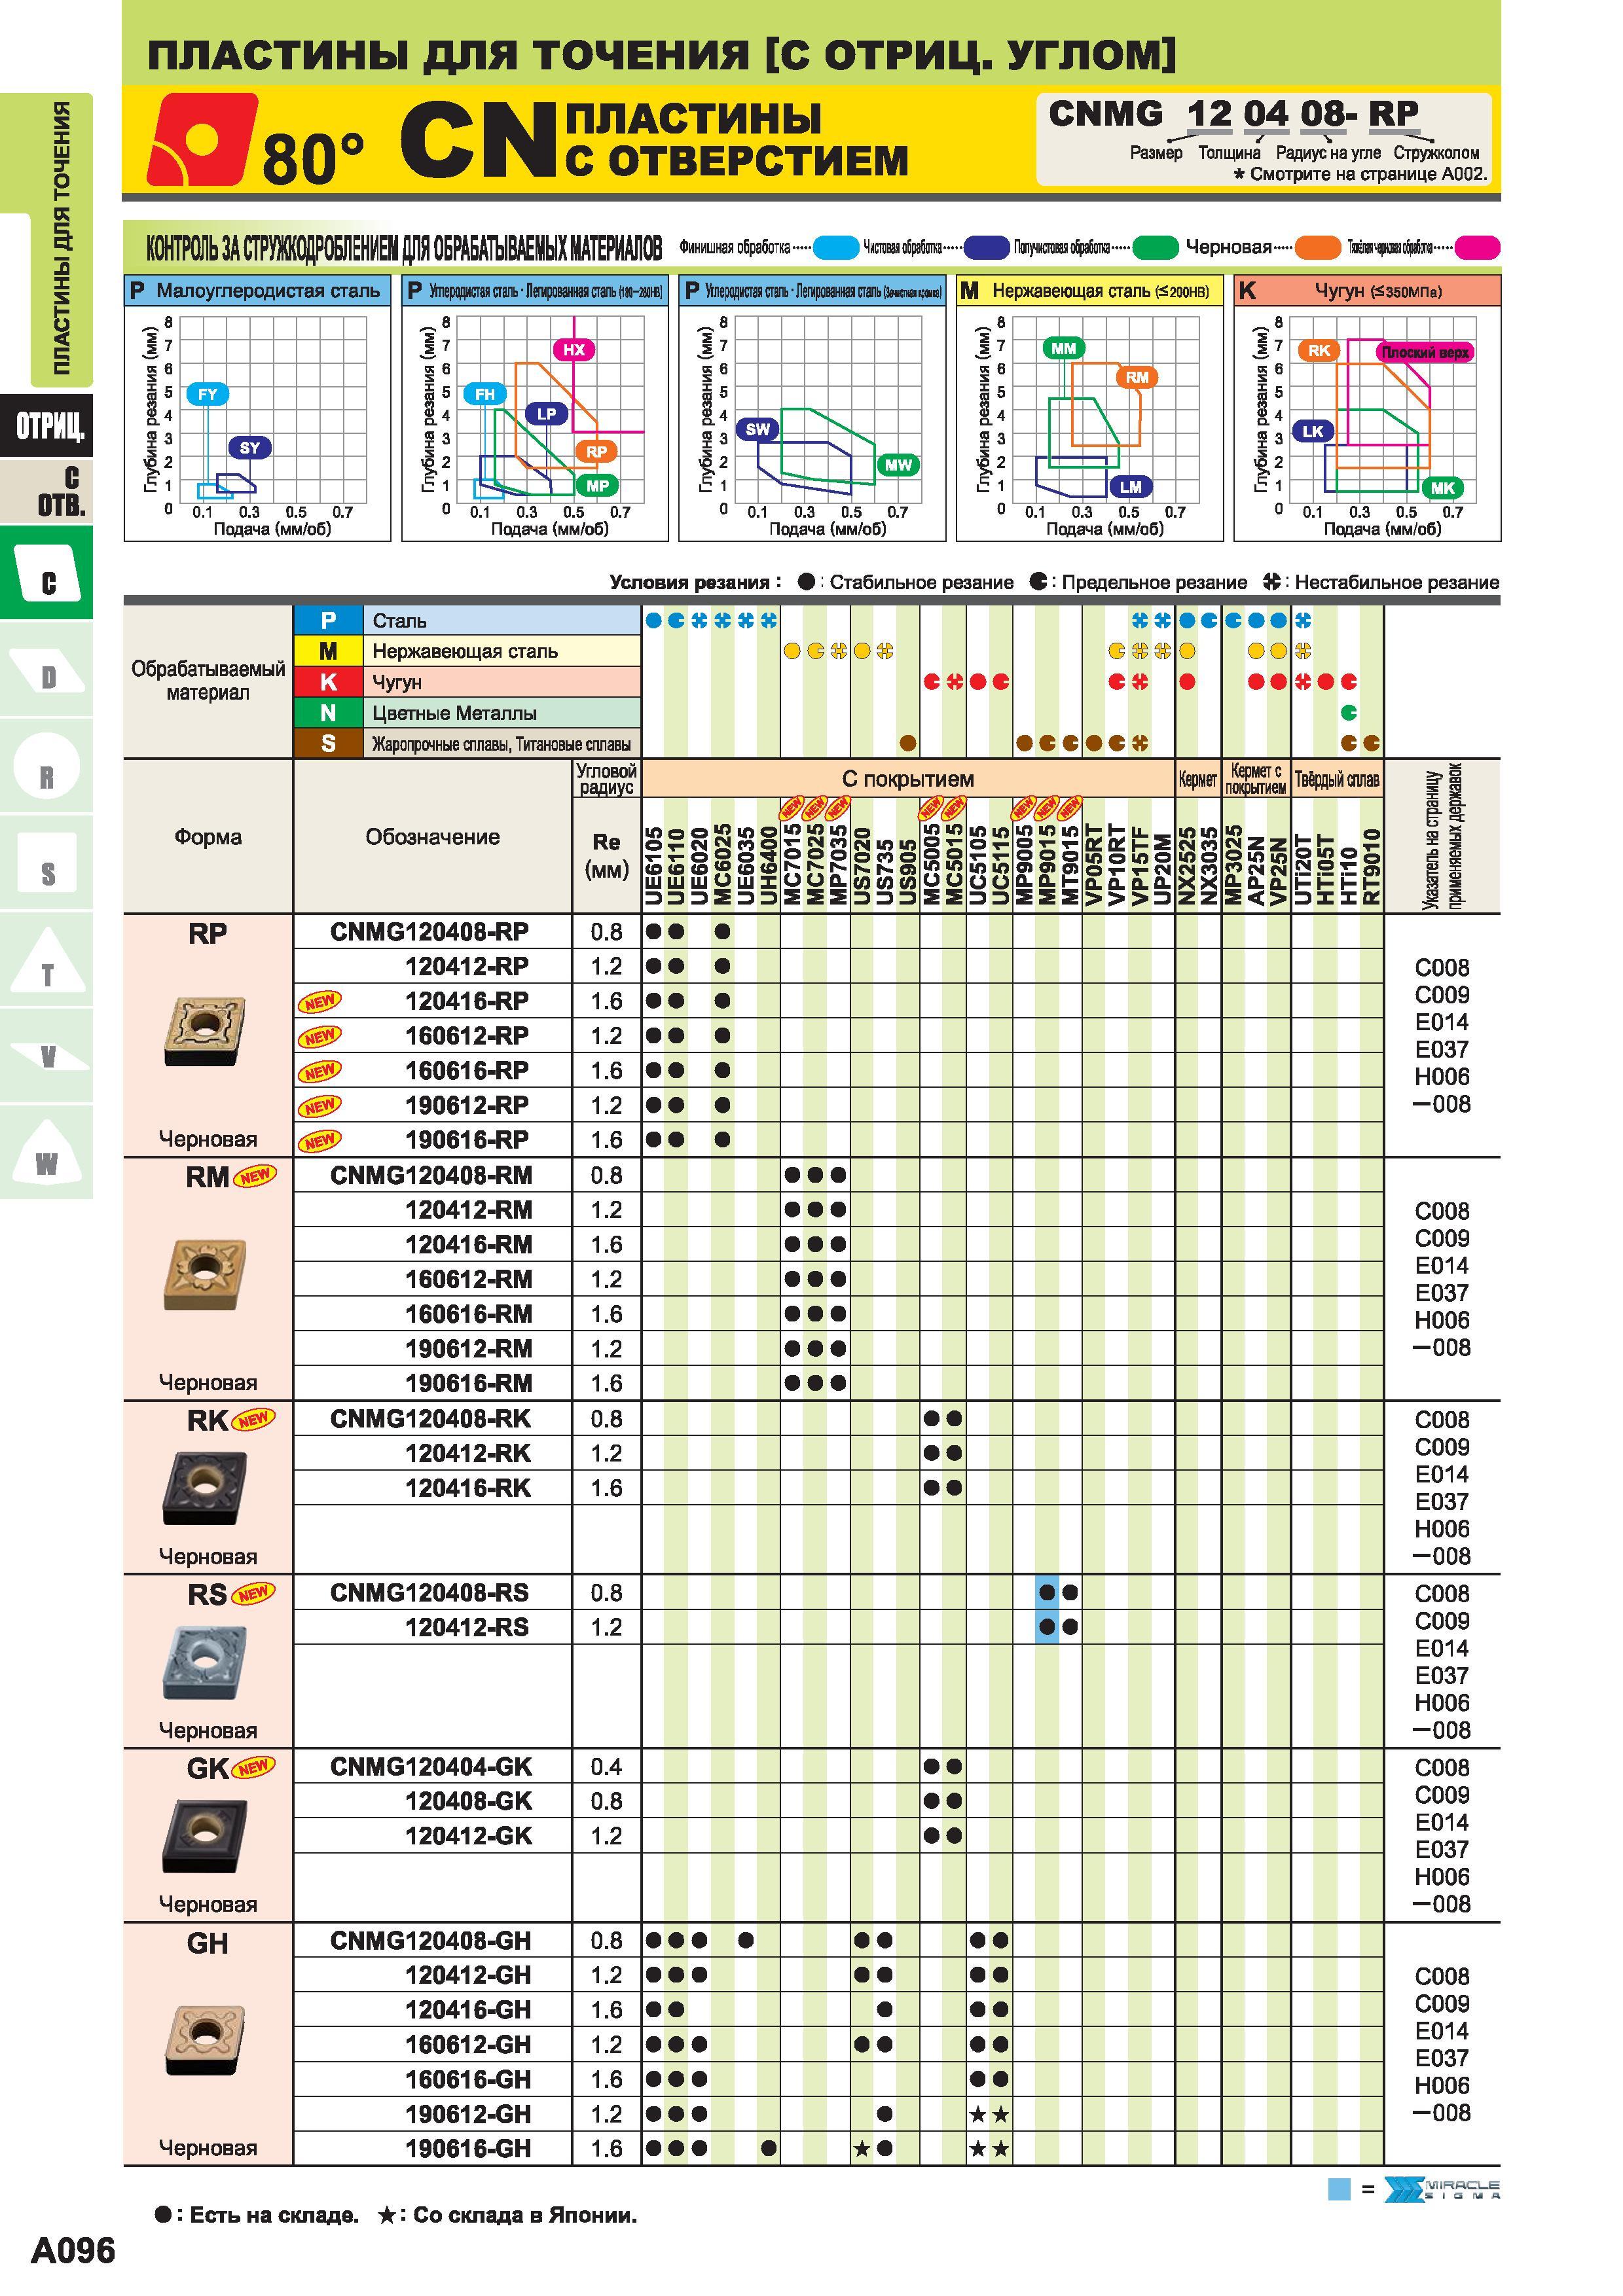Screen dimensions: 1623x2296
Task: Click the 'CNMG120408-RP' designation
Action: tap(429, 932)
